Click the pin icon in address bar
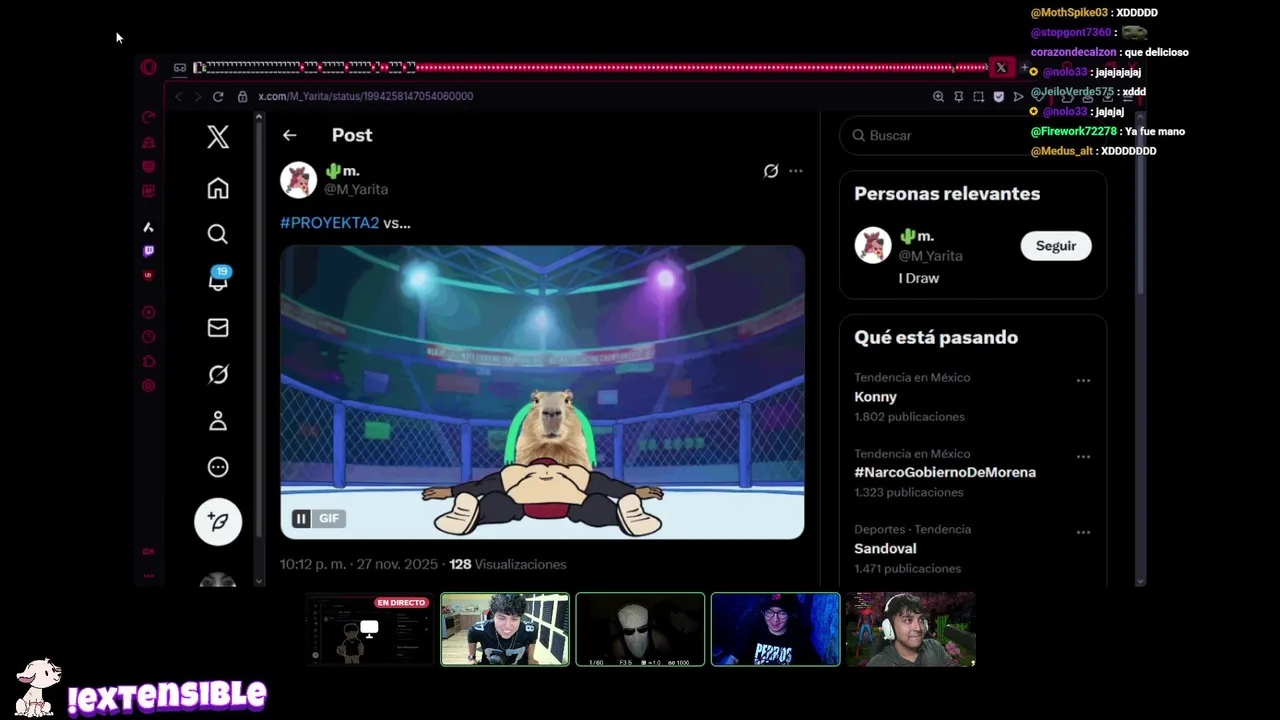1280x720 pixels. click(x=958, y=97)
